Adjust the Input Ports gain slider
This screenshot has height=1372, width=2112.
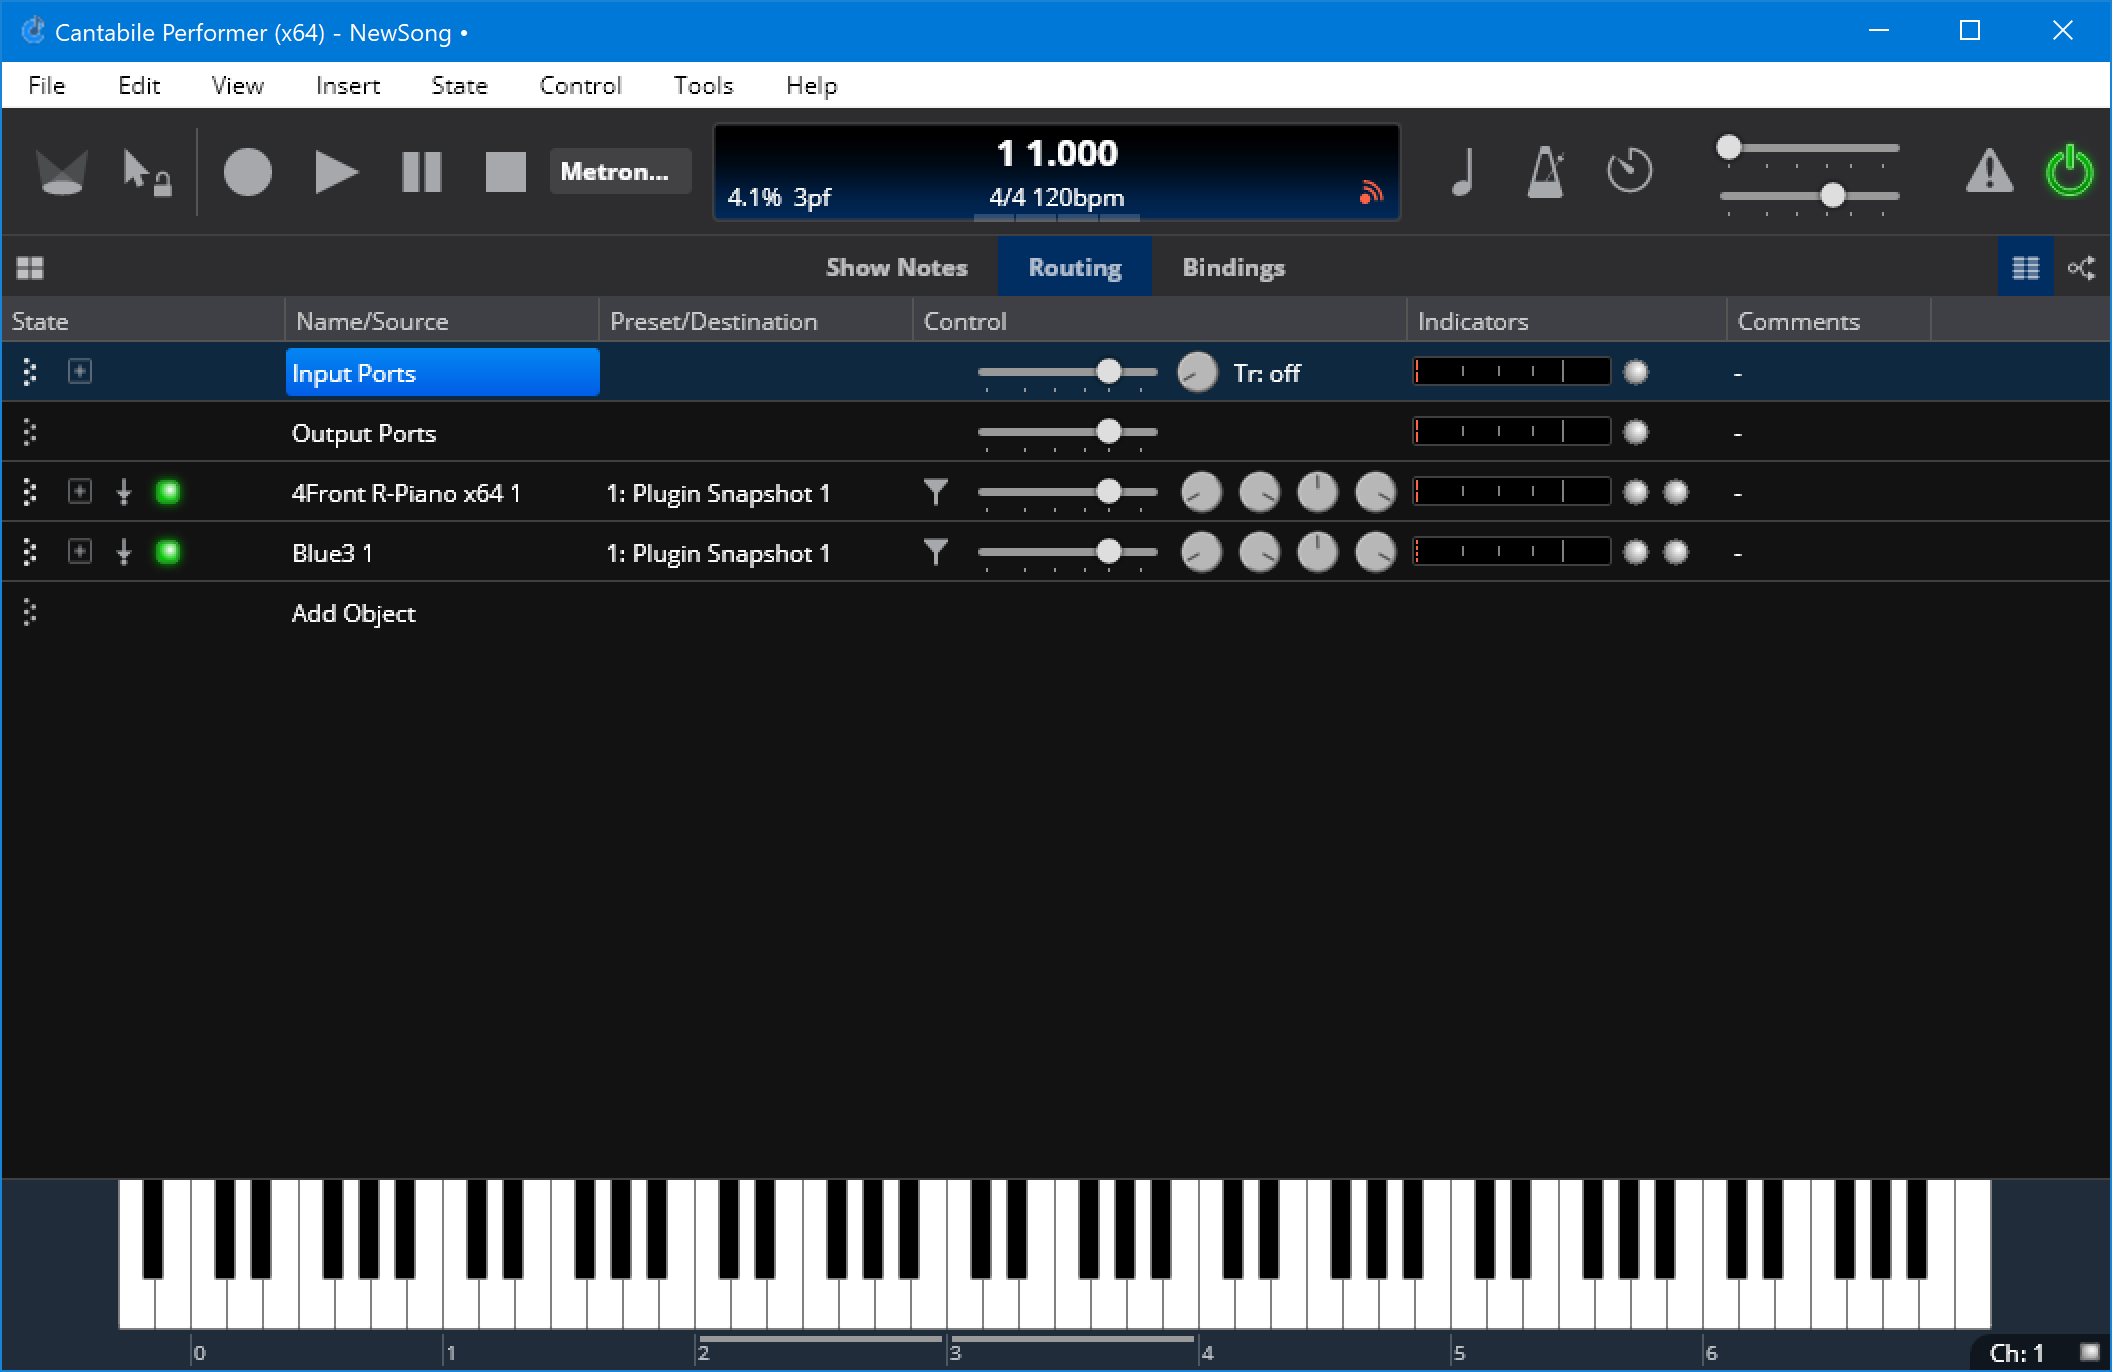pos(1067,373)
